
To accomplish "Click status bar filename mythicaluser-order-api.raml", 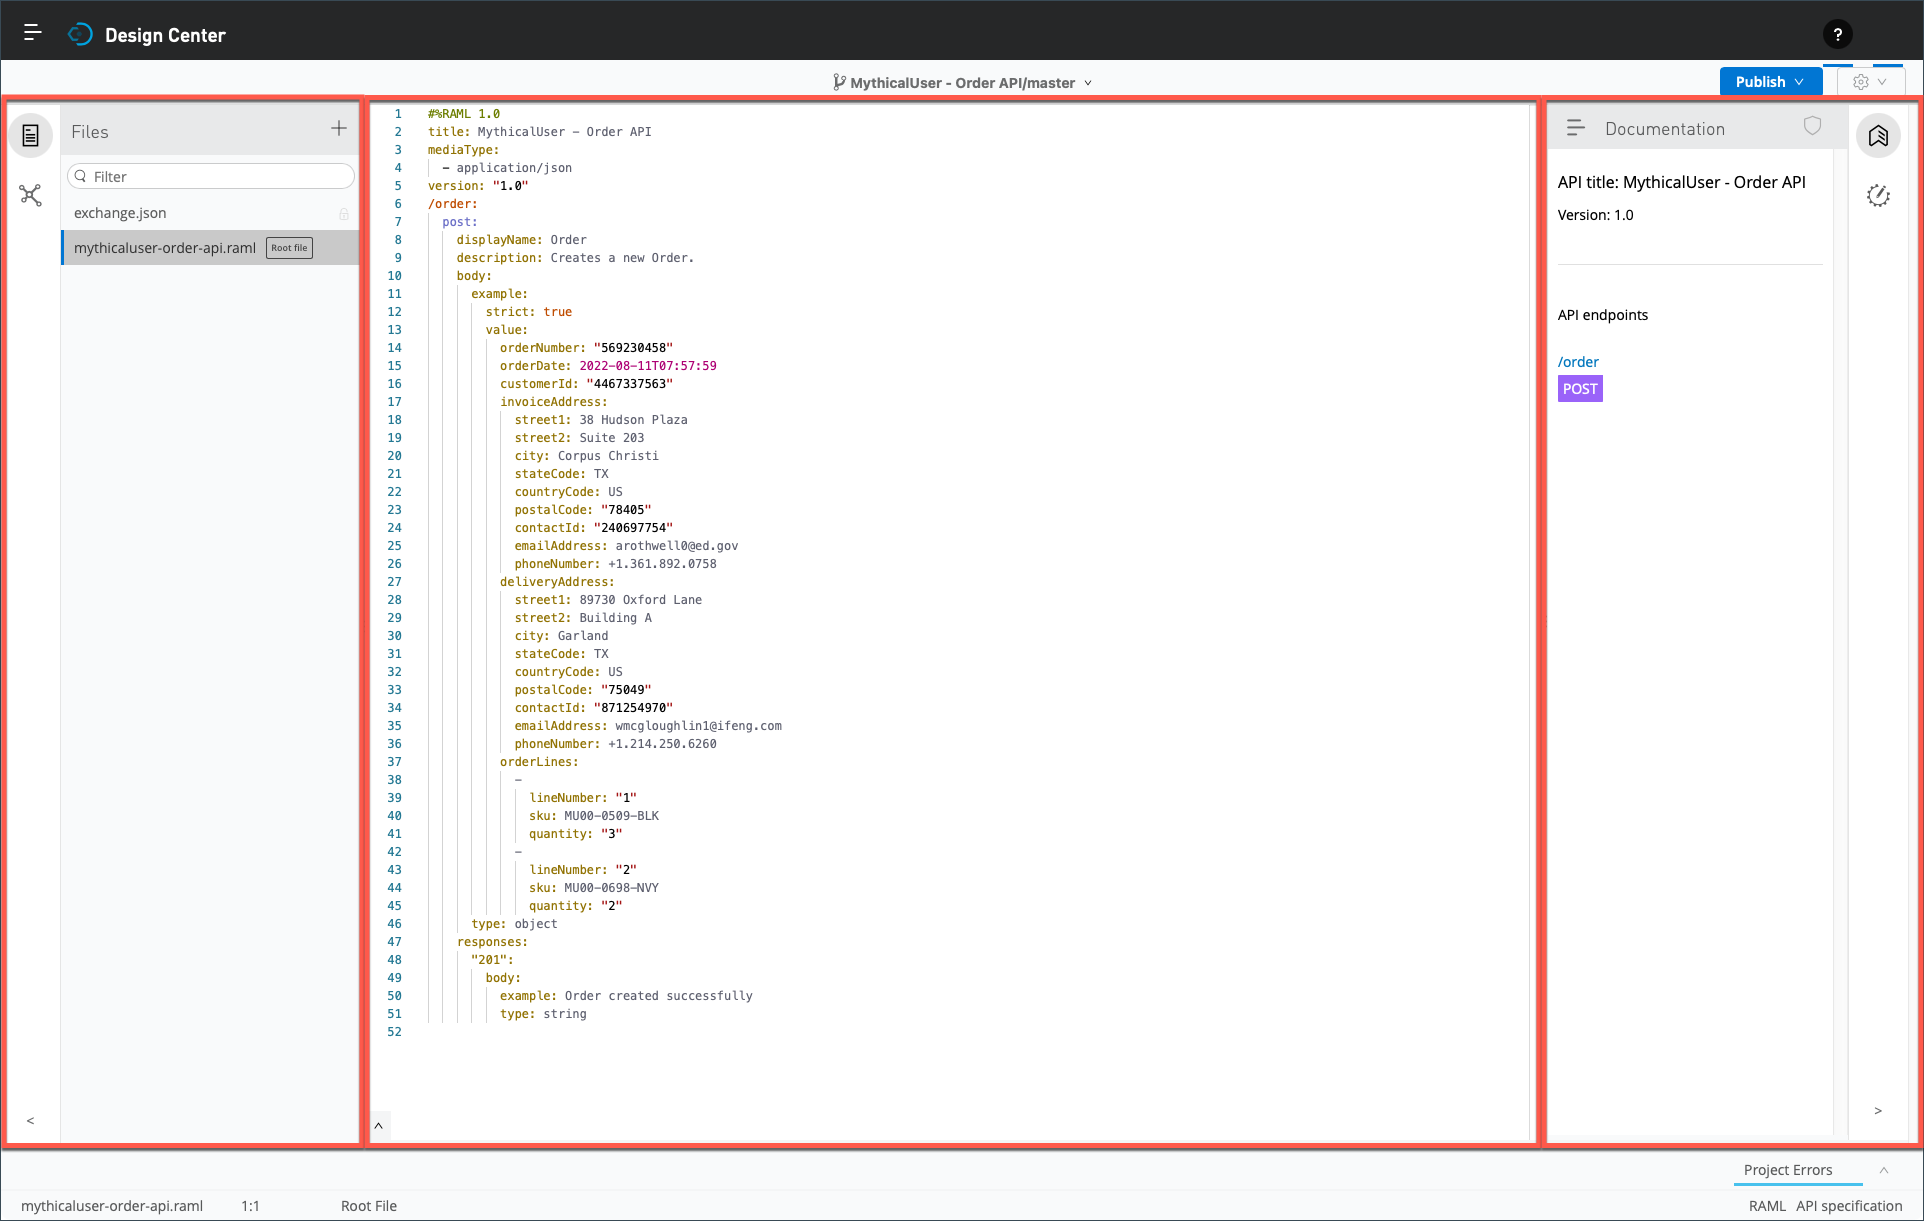I will [112, 1206].
